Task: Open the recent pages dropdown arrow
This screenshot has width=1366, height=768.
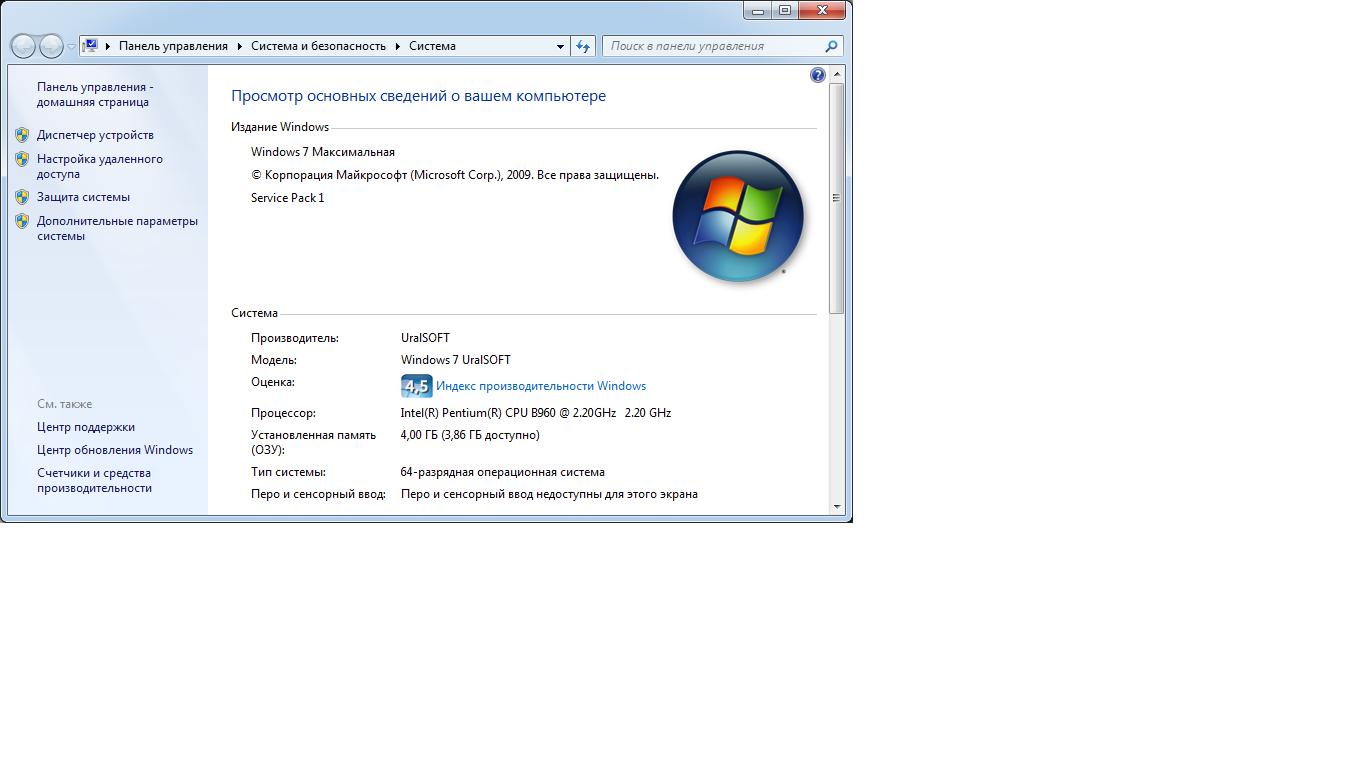Action: tap(71, 47)
